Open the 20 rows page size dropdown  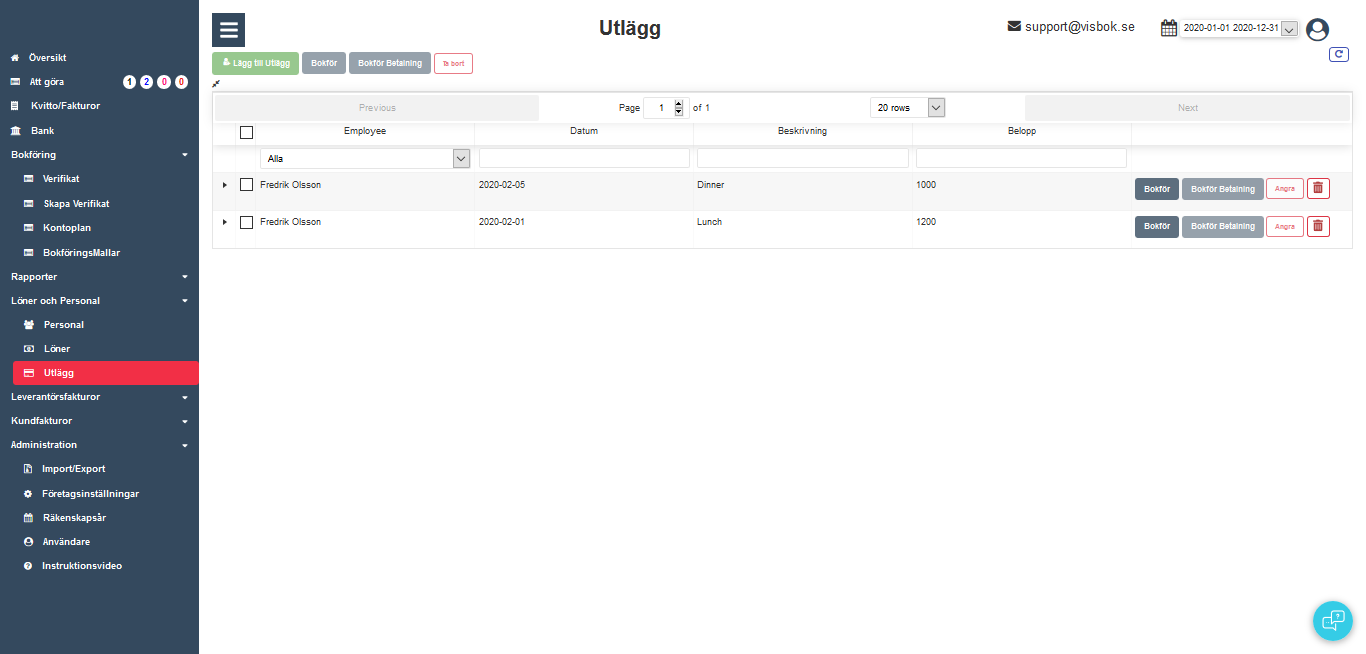click(907, 108)
